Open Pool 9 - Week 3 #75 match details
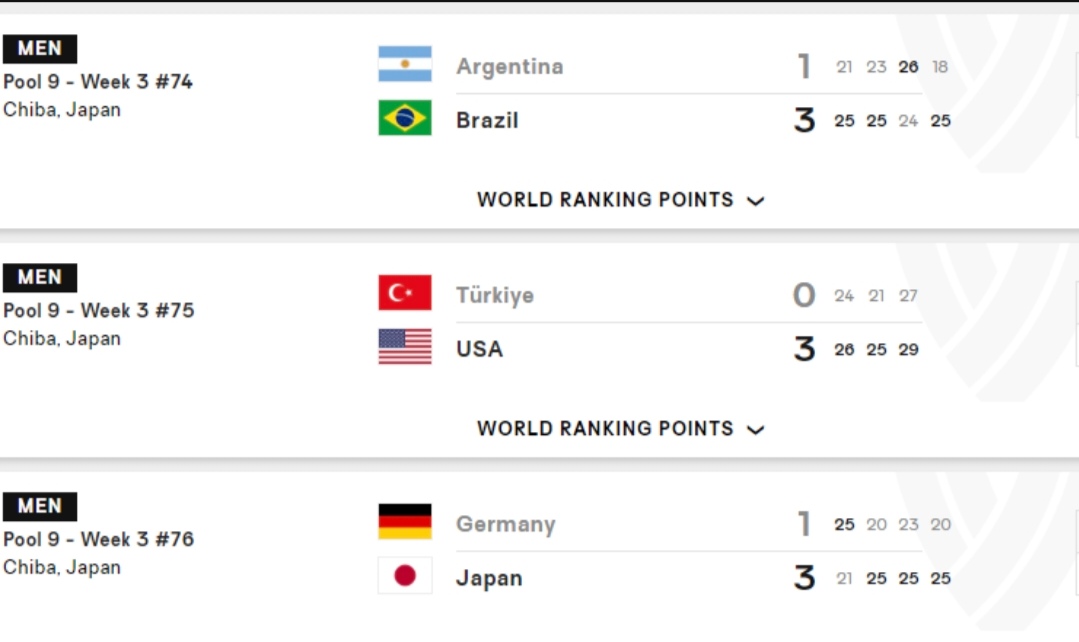The width and height of the screenshot is (1079, 642). 98,310
